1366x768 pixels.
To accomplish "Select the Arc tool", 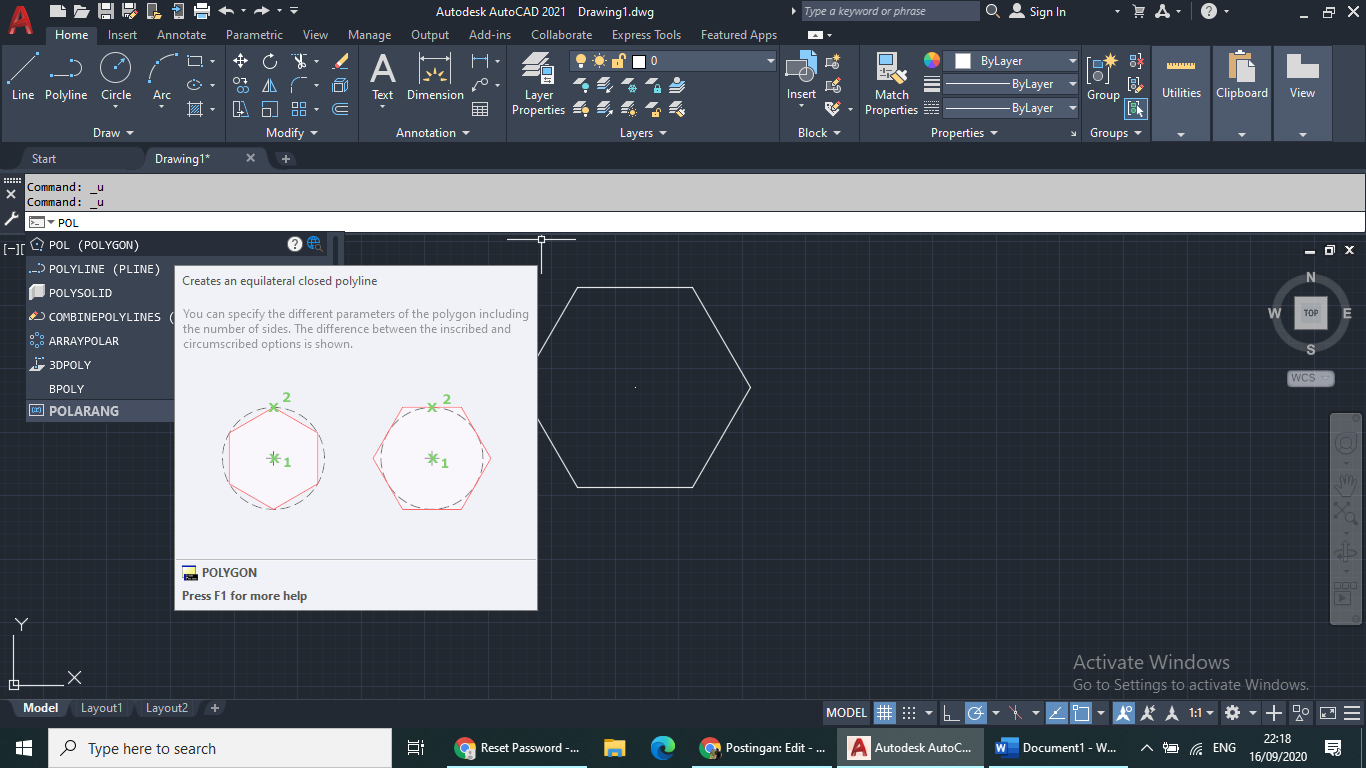I will pos(162,77).
